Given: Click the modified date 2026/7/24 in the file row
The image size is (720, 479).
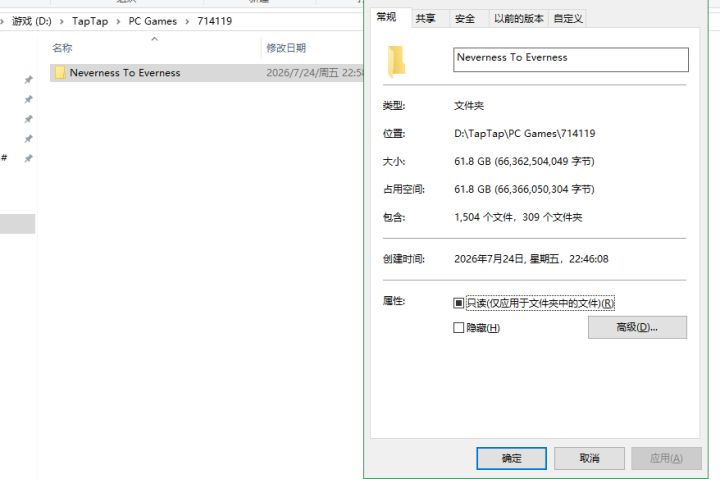Looking at the screenshot, I should click(x=315, y=73).
